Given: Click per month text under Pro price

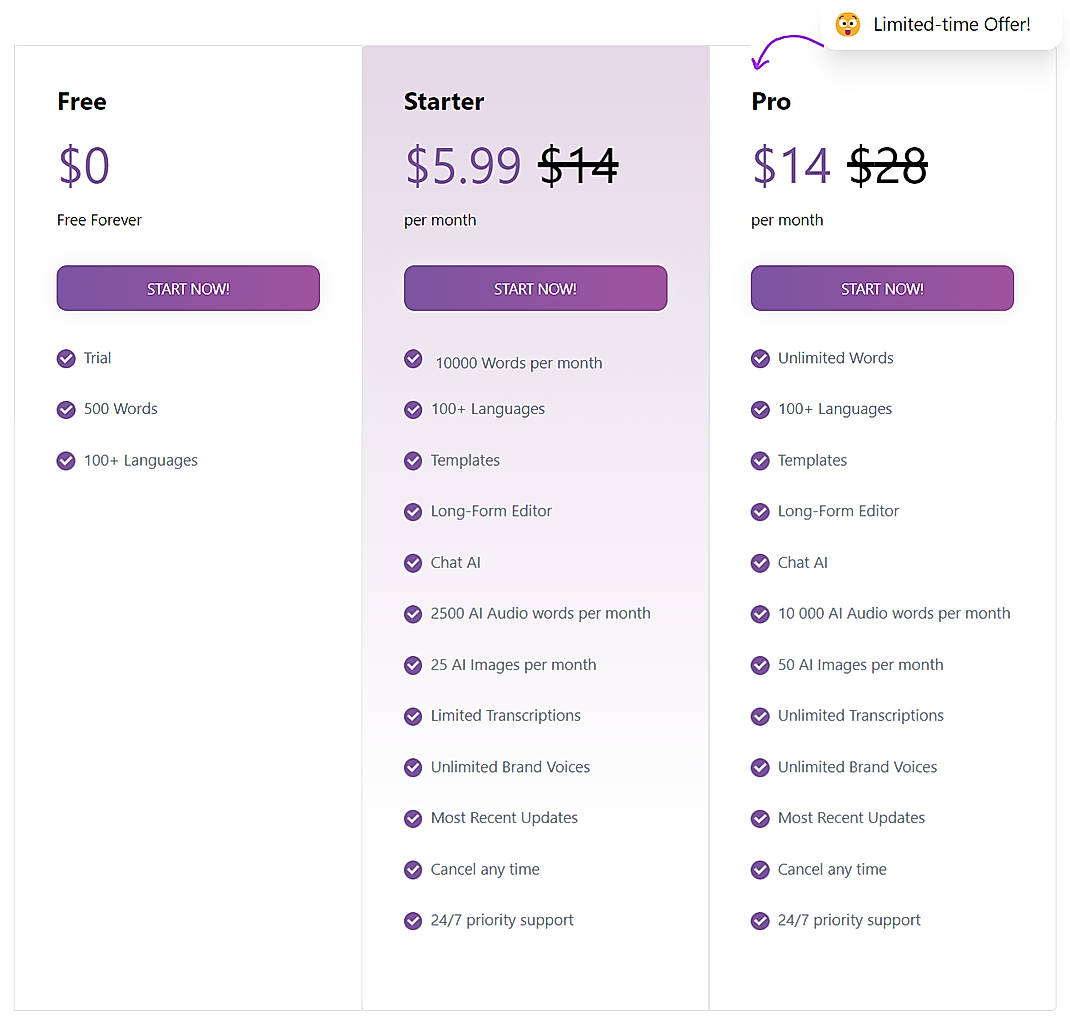Looking at the screenshot, I should (x=787, y=220).
